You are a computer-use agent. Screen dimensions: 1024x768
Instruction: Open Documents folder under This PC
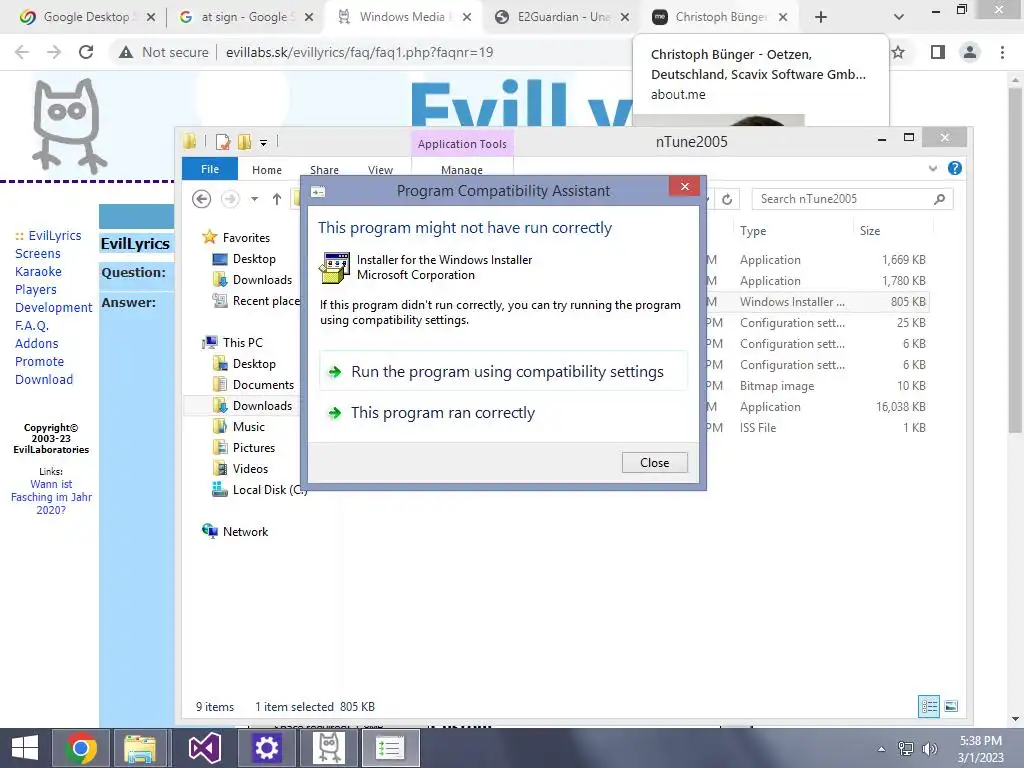[254, 385]
